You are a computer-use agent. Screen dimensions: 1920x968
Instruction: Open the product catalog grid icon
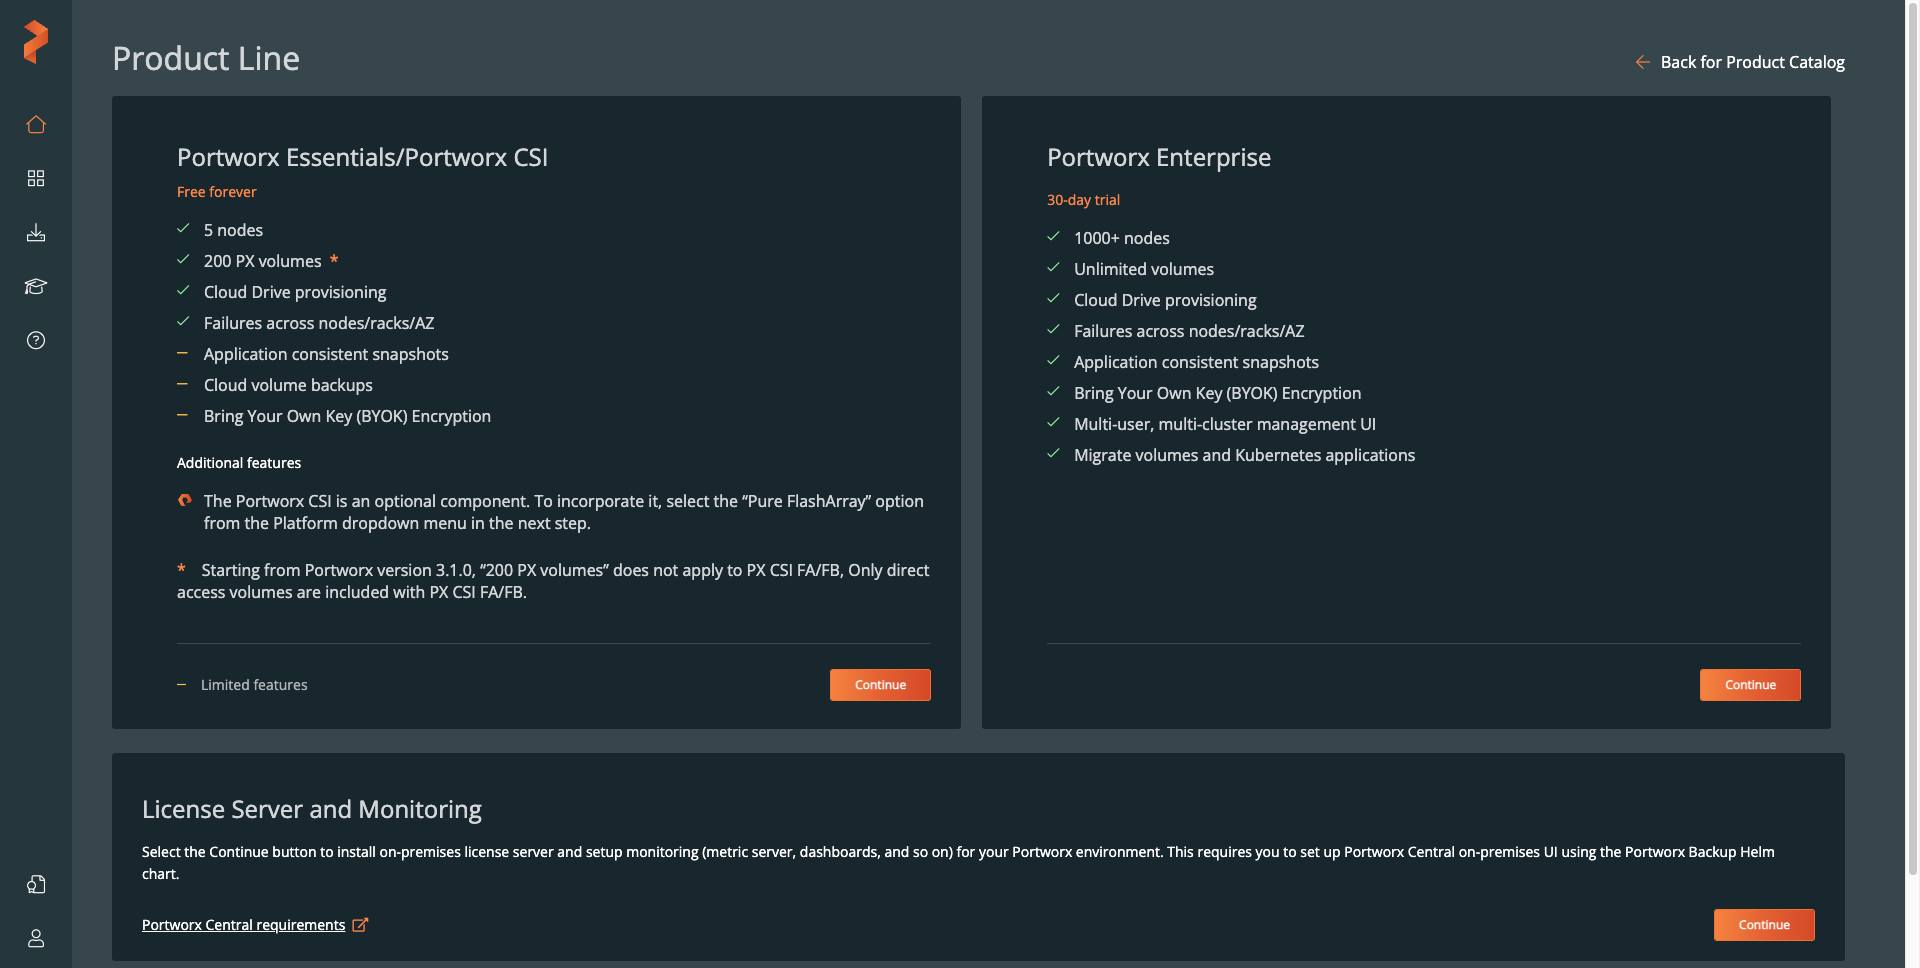(x=36, y=178)
